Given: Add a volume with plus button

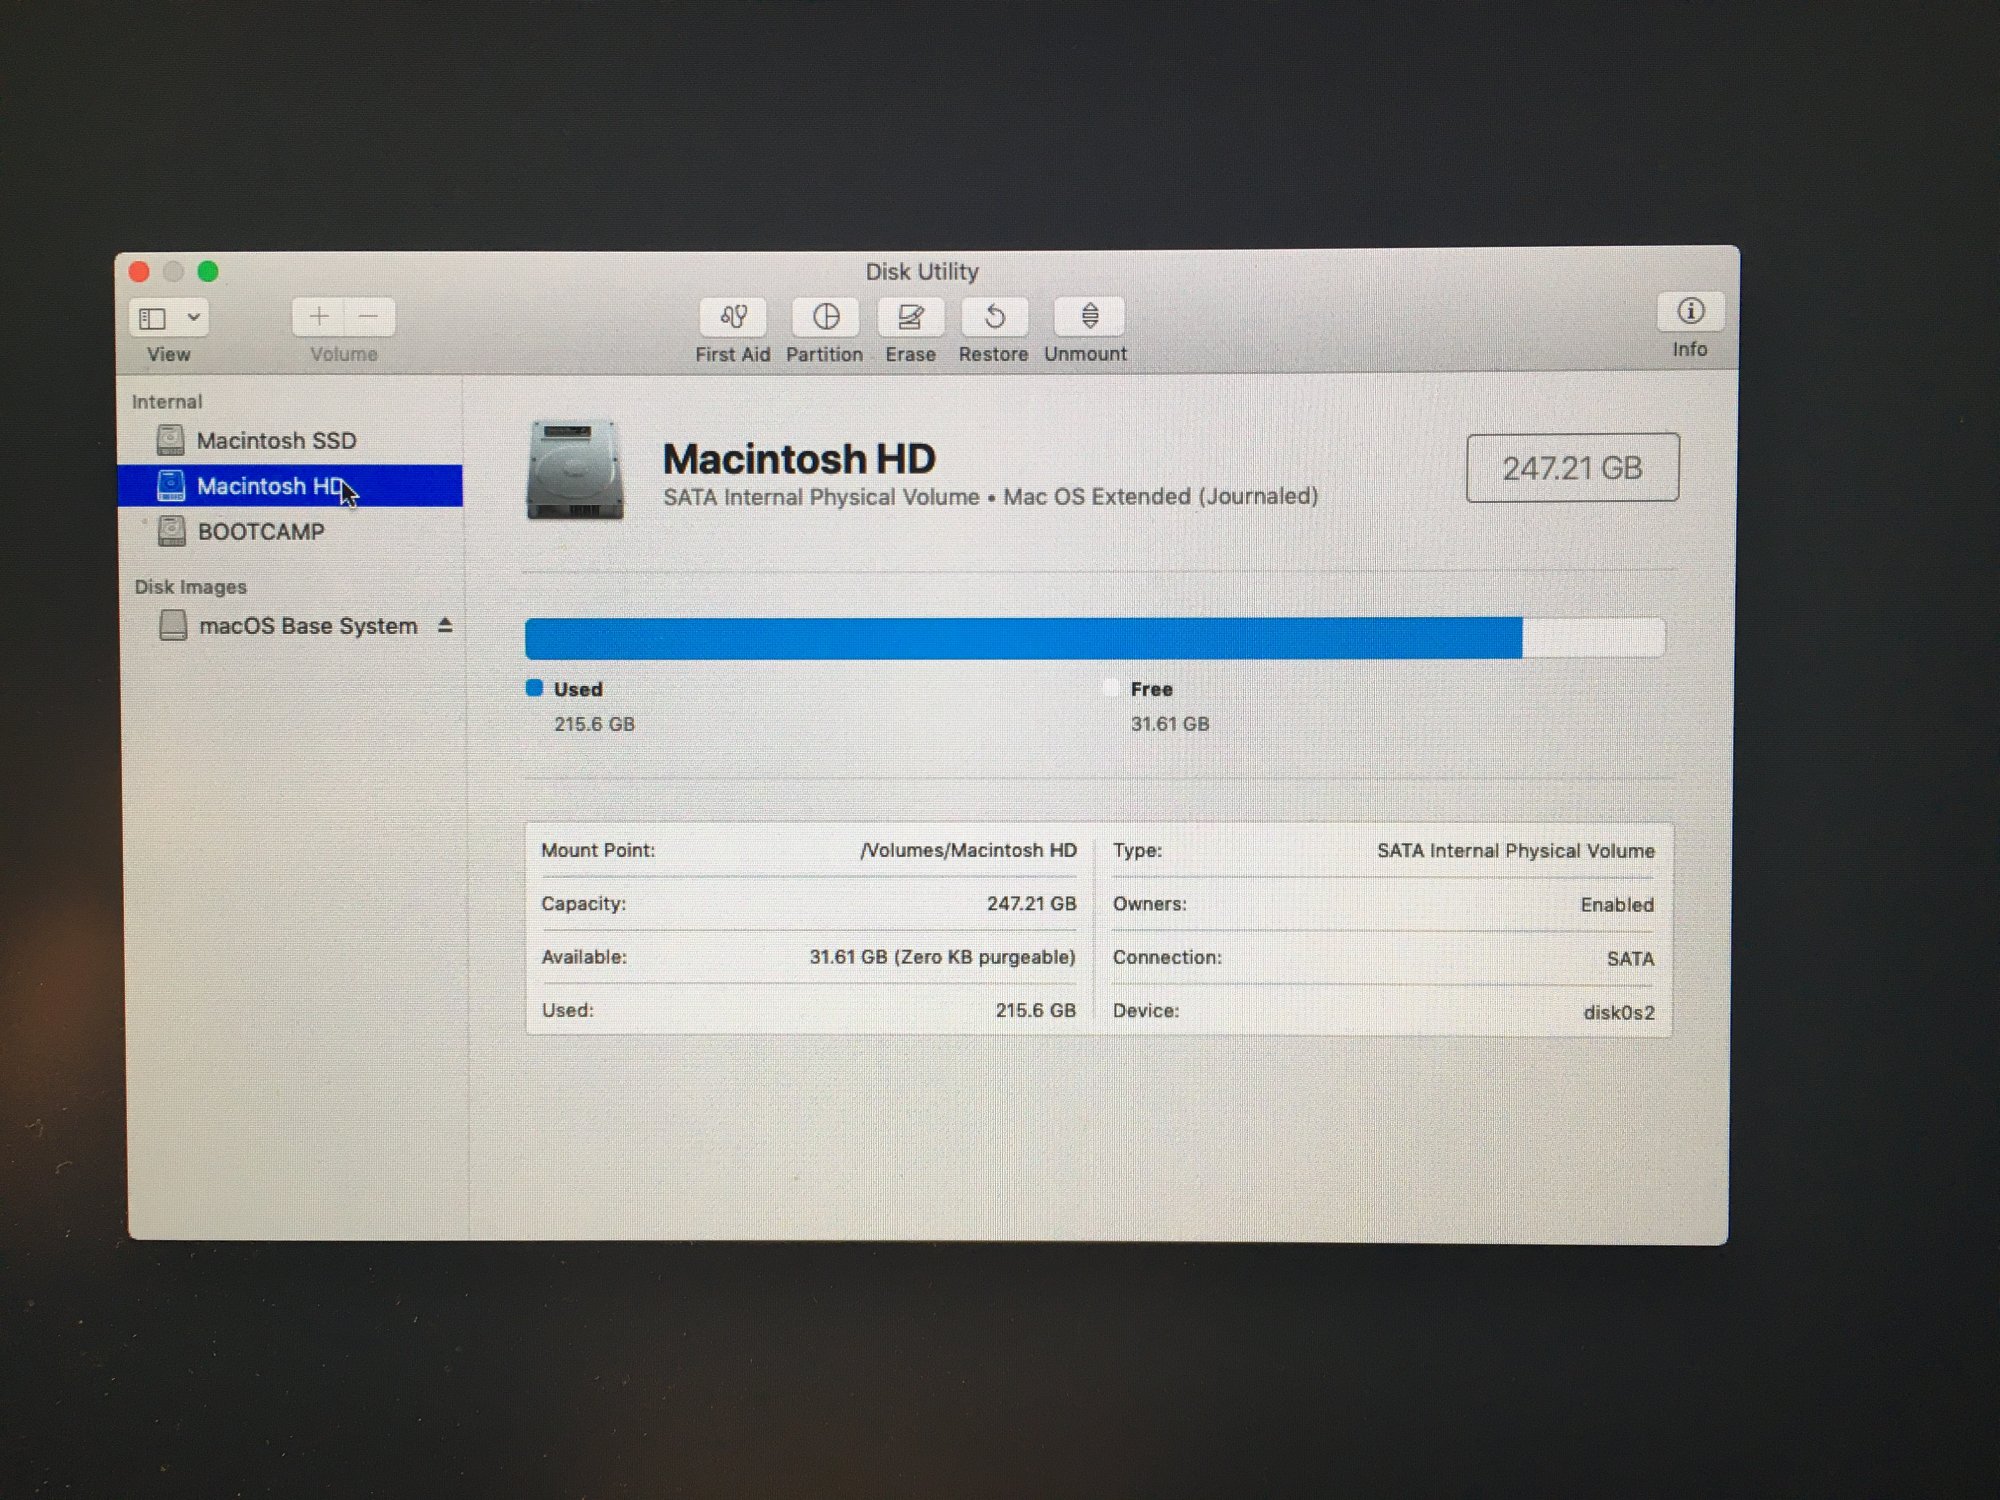Looking at the screenshot, I should [319, 317].
